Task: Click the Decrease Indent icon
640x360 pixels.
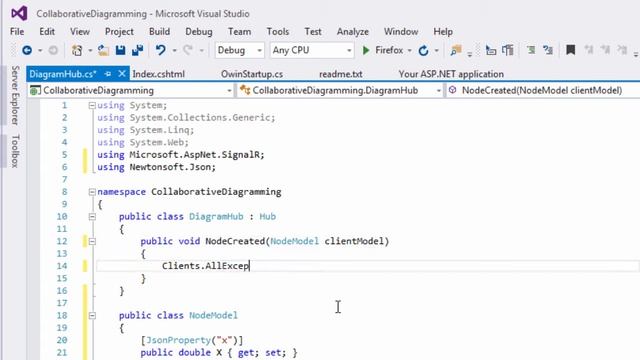Action: [x=491, y=51]
